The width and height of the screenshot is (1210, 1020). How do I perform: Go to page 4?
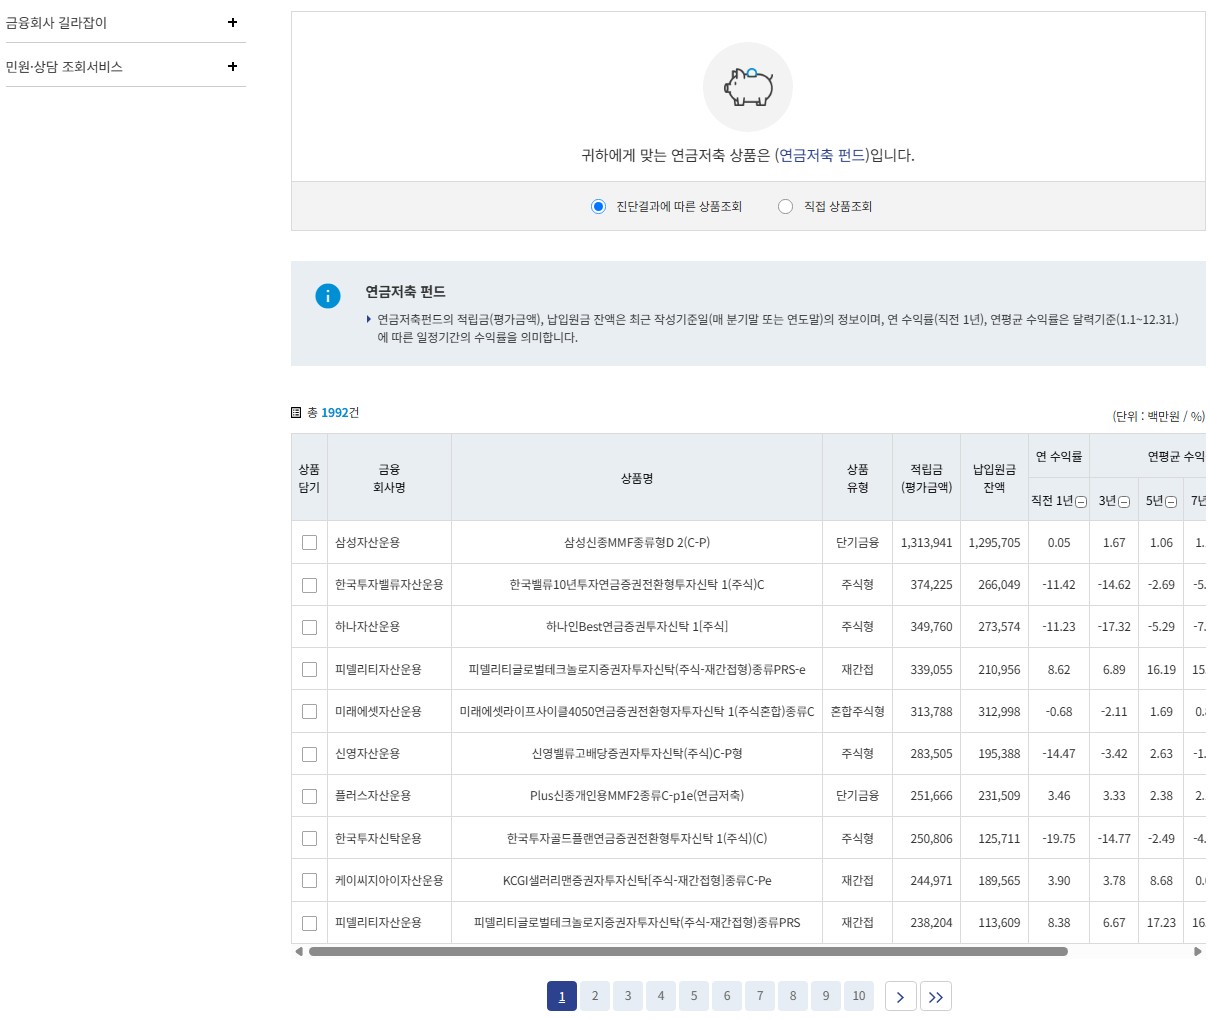[x=661, y=996]
